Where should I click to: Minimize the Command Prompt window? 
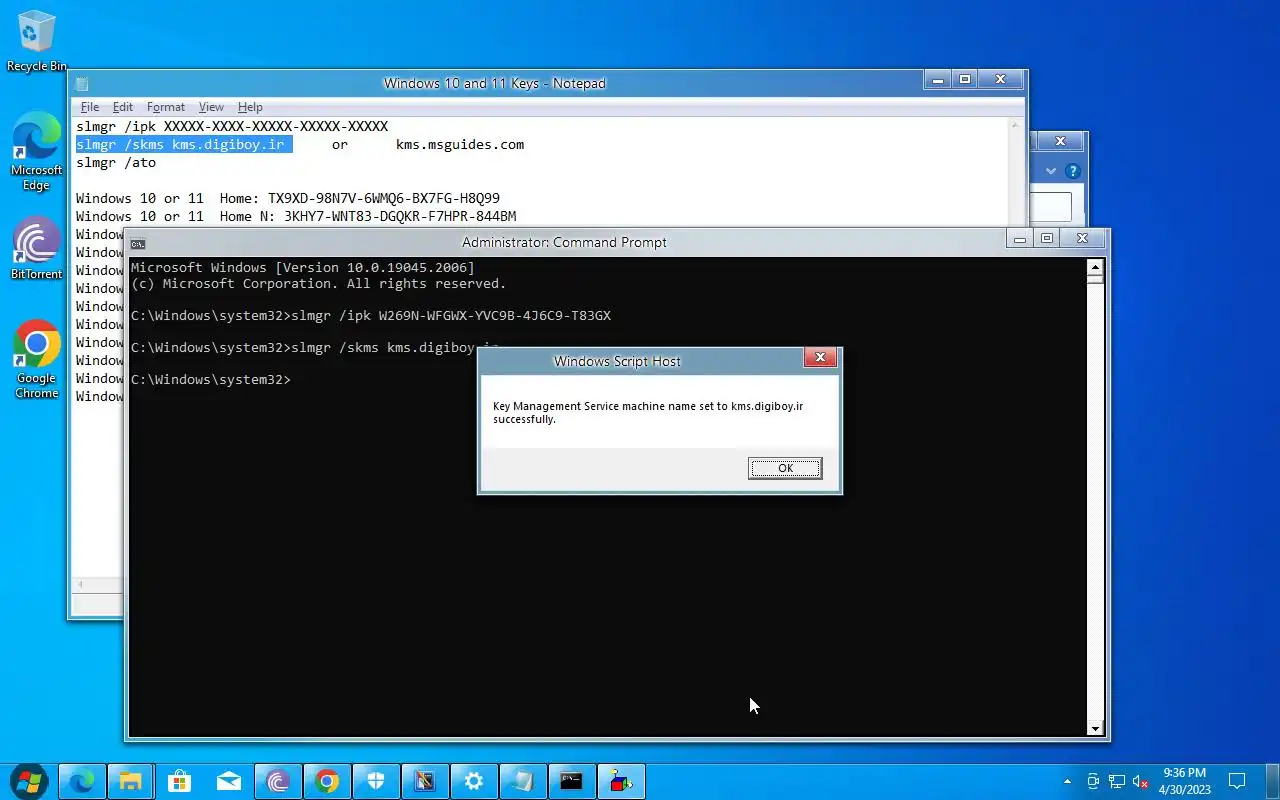1019,239
